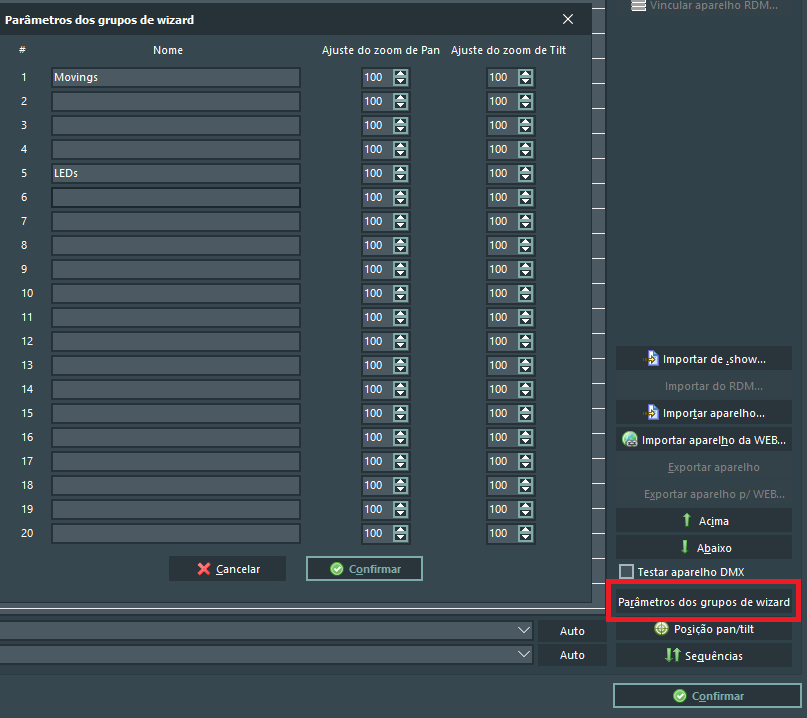This screenshot has height=718, width=807.
Task: Click the Movings group name field
Action: coord(175,77)
